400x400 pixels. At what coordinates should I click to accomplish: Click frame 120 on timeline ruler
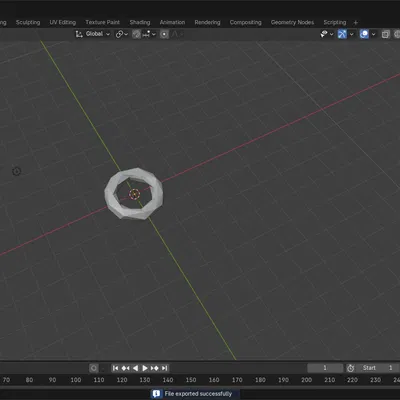pos(122,380)
